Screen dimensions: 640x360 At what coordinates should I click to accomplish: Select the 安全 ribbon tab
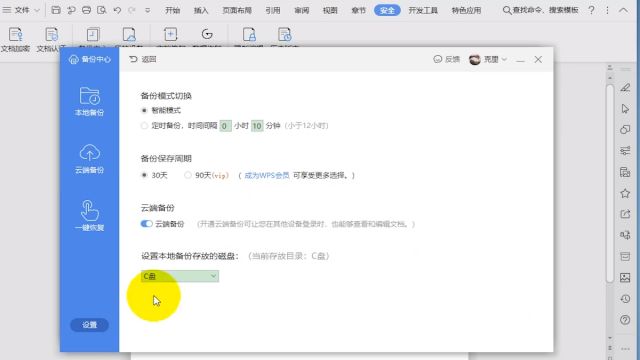click(x=387, y=10)
